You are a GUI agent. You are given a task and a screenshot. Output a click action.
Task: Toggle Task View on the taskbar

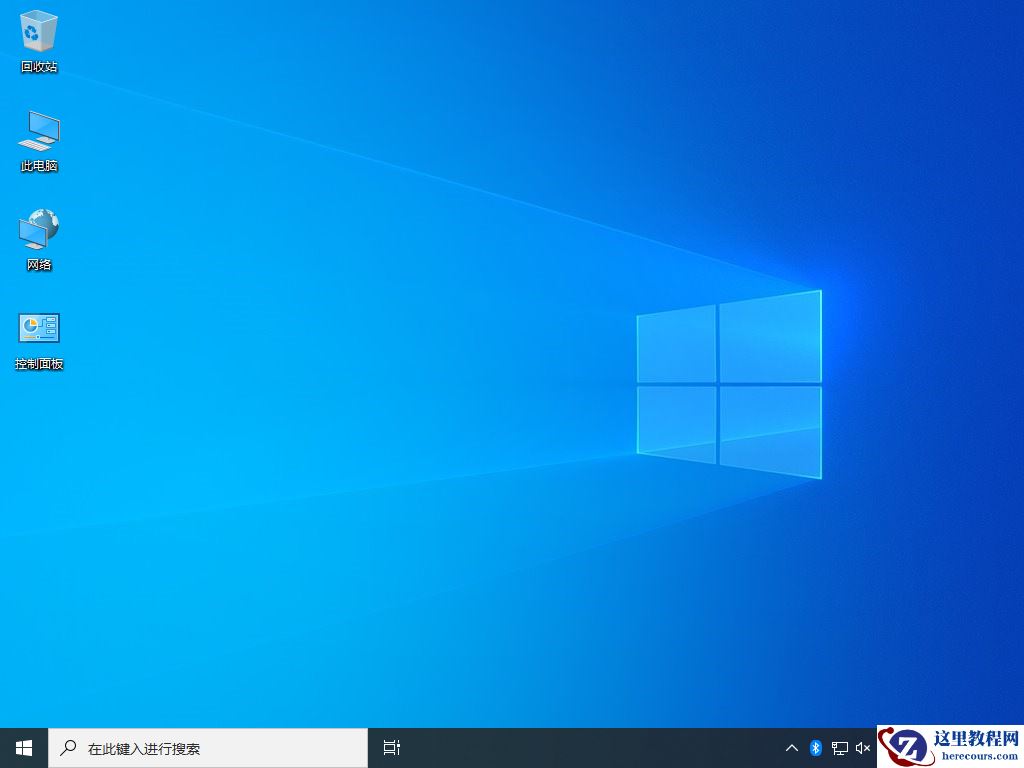(x=390, y=747)
